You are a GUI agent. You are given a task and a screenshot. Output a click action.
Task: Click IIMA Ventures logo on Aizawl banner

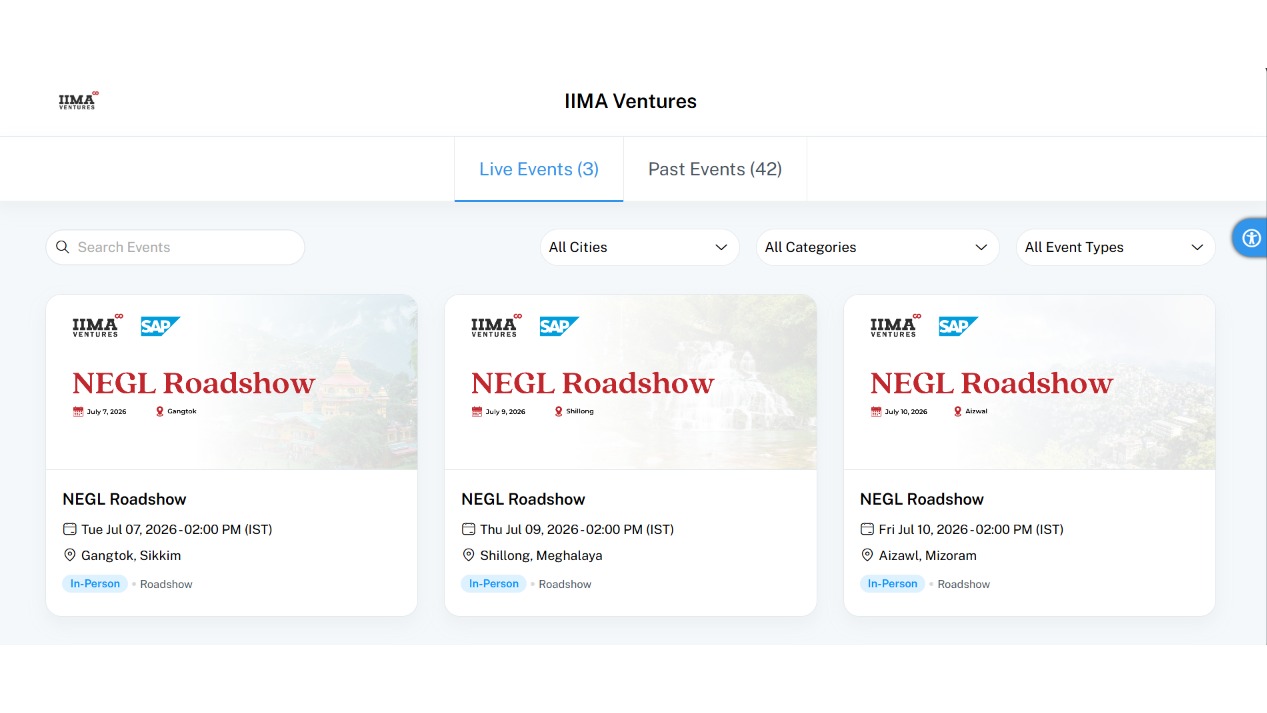point(895,325)
